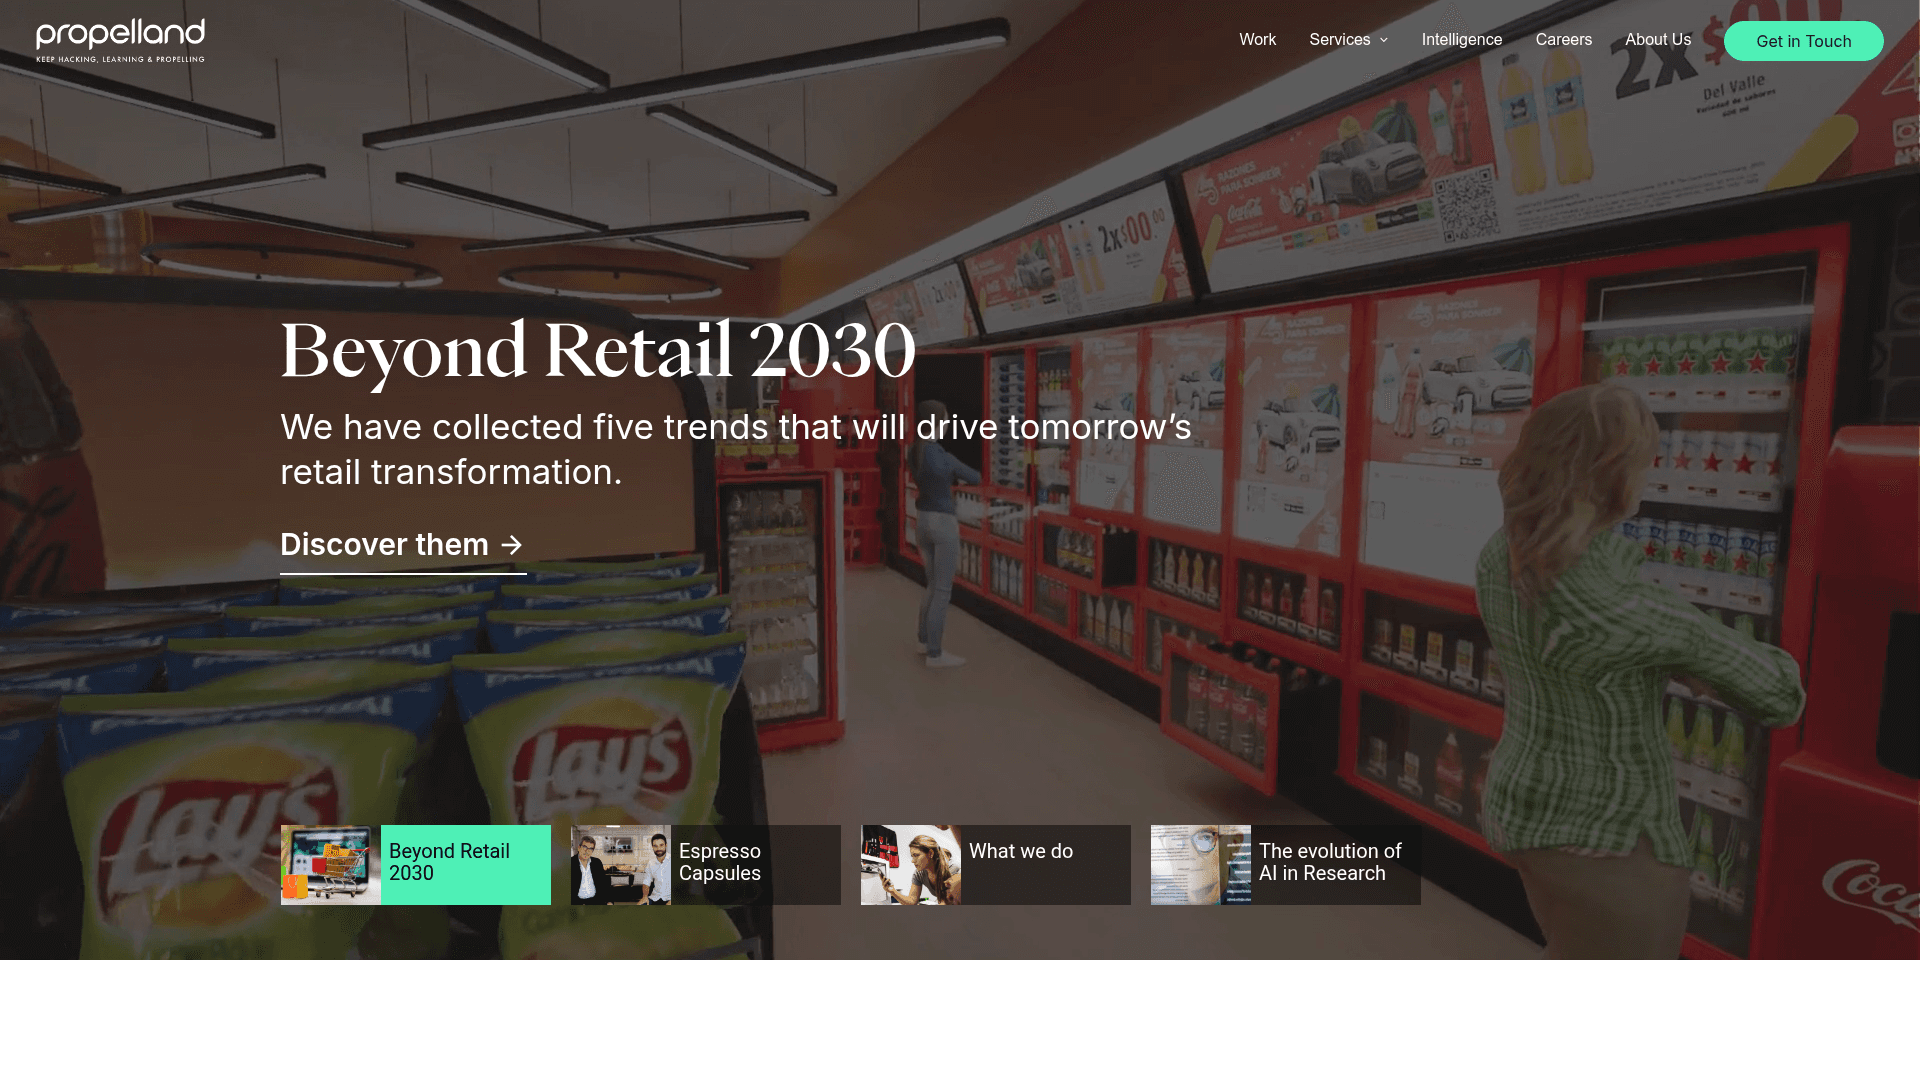This screenshot has height=1080, width=1920.
Task: Click the Discover them link
Action: pyautogui.click(x=385, y=545)
